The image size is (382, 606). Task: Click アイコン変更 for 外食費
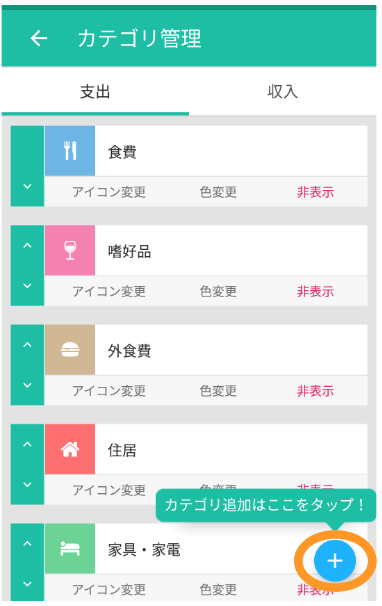coord(109,391)
